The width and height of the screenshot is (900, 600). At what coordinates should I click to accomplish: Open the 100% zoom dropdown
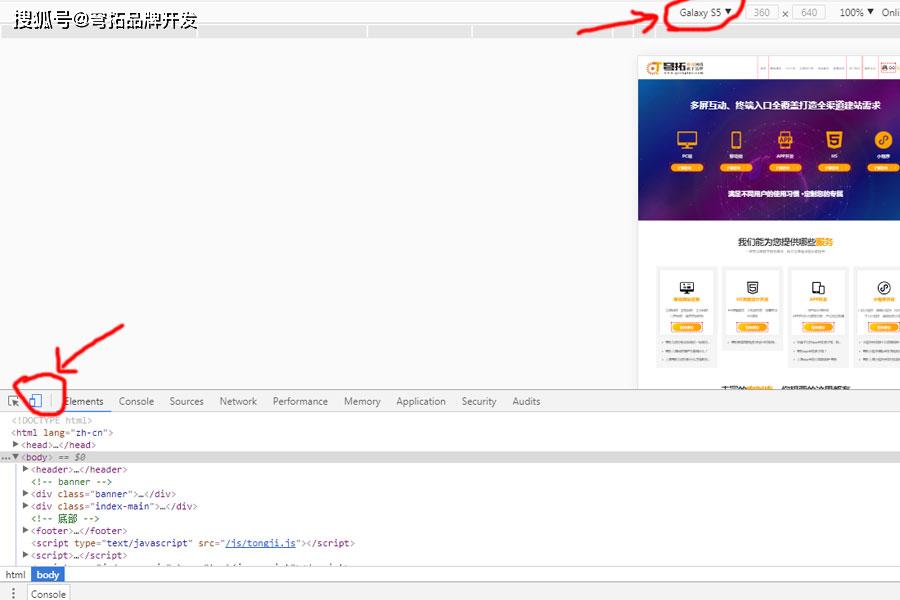tap(856, 12)
